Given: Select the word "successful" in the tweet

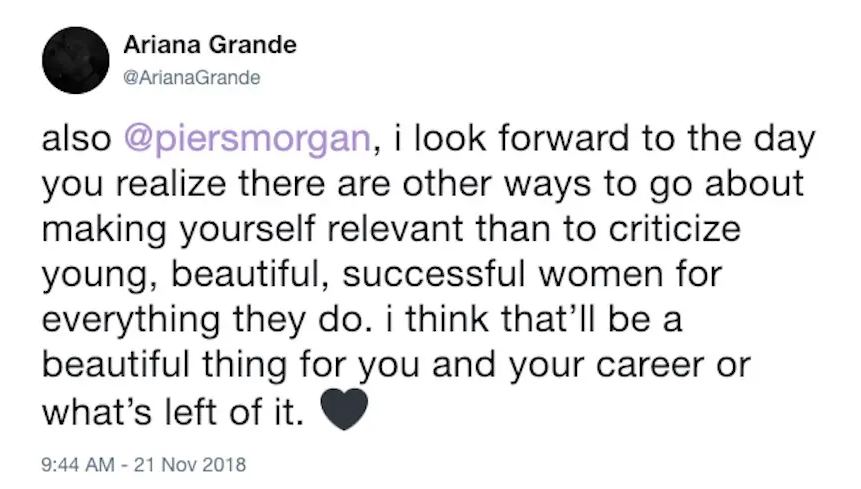Looking at the screenshot, I should [434, 274].
